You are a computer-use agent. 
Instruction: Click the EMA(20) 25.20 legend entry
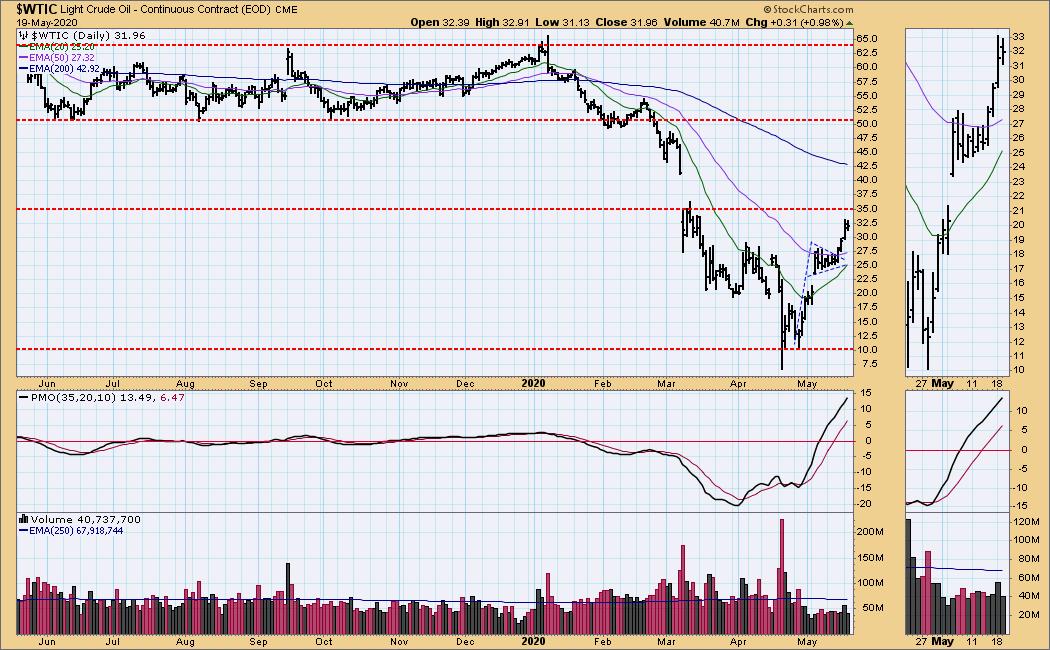(62, 47)
